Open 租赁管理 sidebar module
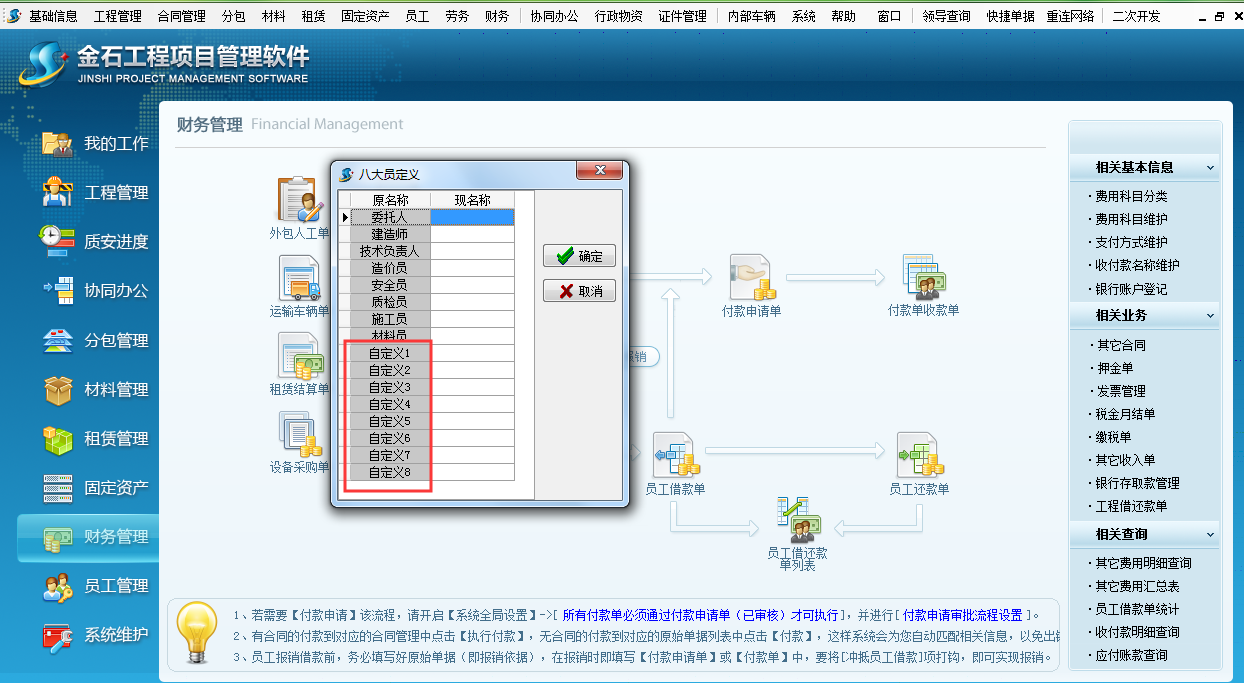Image resolution: width=1244 pixels, height=683 pixels. pyautogui.click(x=95, y=439)
